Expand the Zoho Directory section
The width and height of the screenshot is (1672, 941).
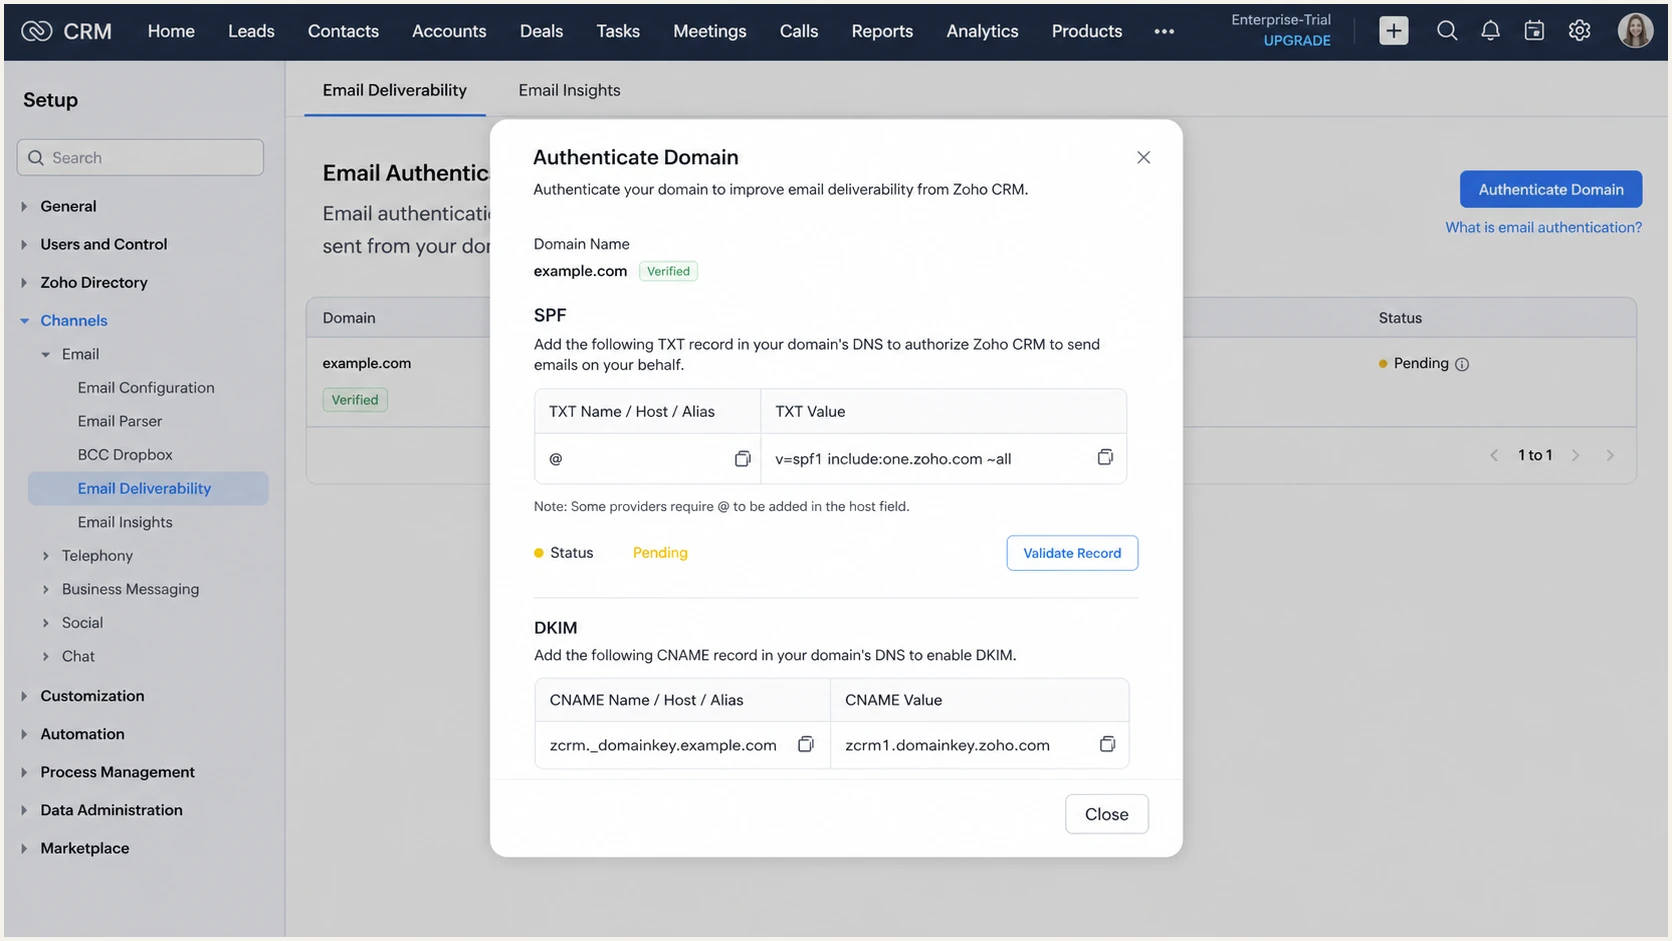coord(24,283)
